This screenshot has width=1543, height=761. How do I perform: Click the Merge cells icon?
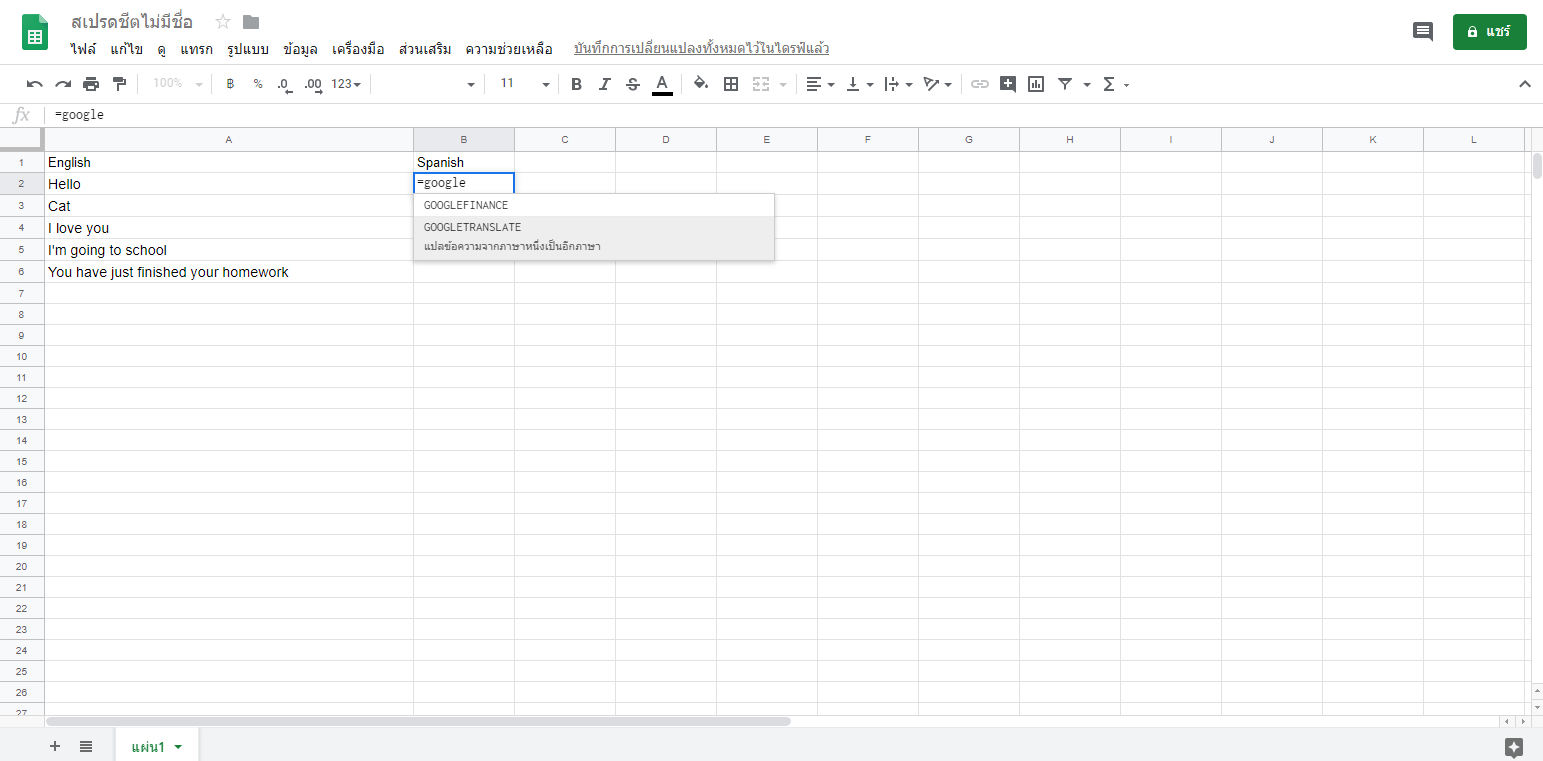(761, 84)
